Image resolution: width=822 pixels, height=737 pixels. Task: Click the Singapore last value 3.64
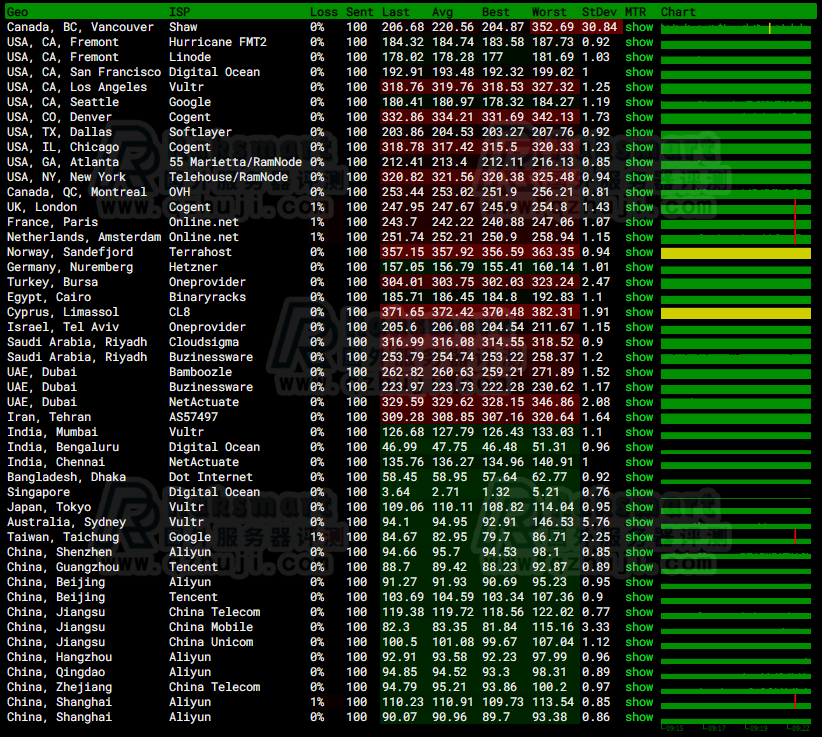click(396, 492)
